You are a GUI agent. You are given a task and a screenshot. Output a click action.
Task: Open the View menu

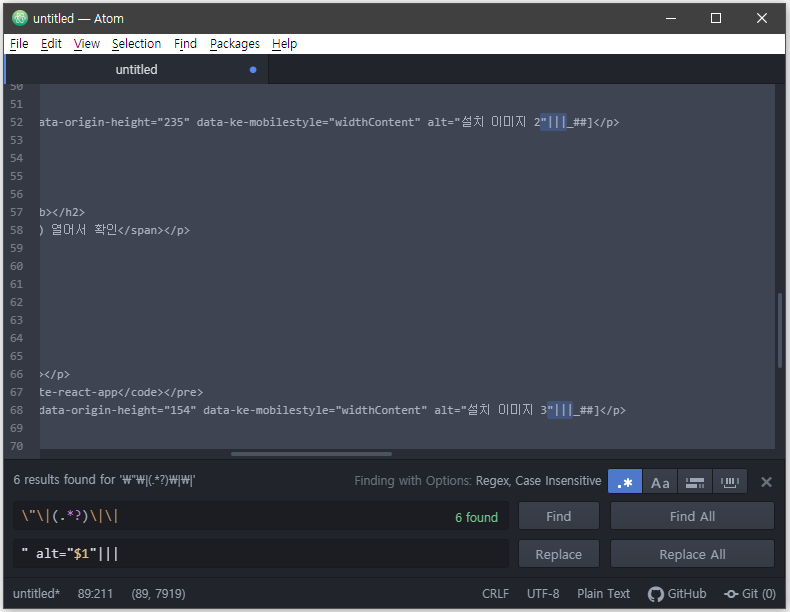click(x=87, y=44)
